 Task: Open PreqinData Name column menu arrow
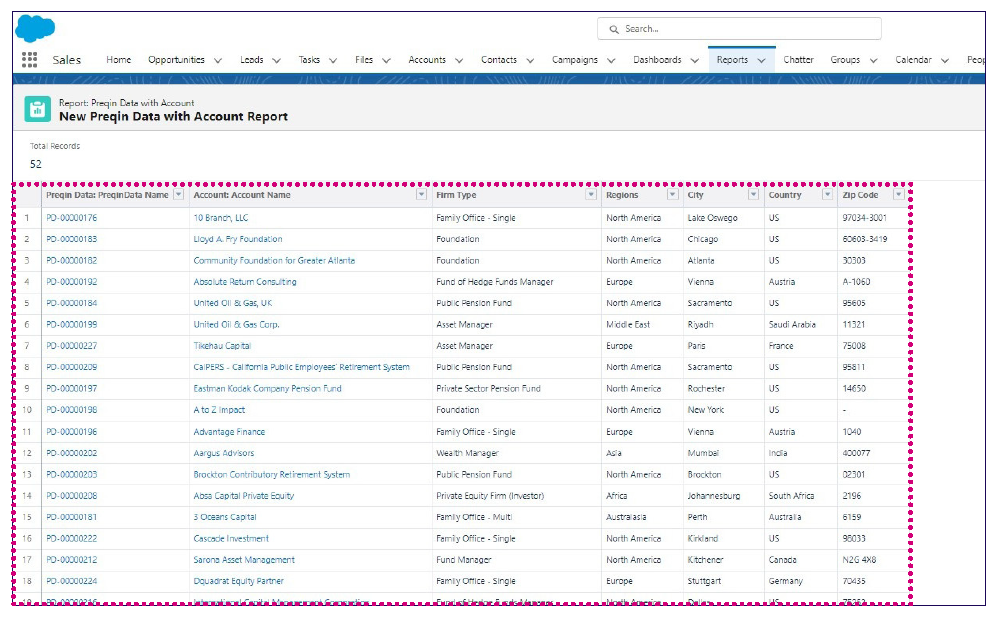pos(179,194)
